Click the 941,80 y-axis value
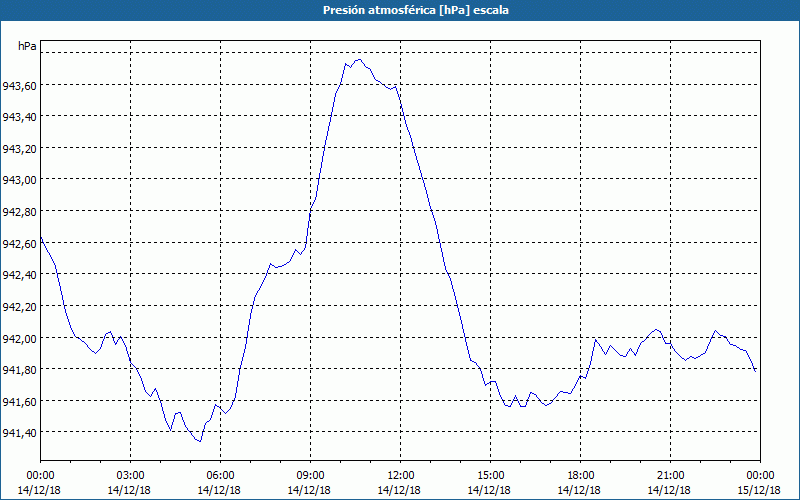The image size is (800, 500). [x=19, y=370]
